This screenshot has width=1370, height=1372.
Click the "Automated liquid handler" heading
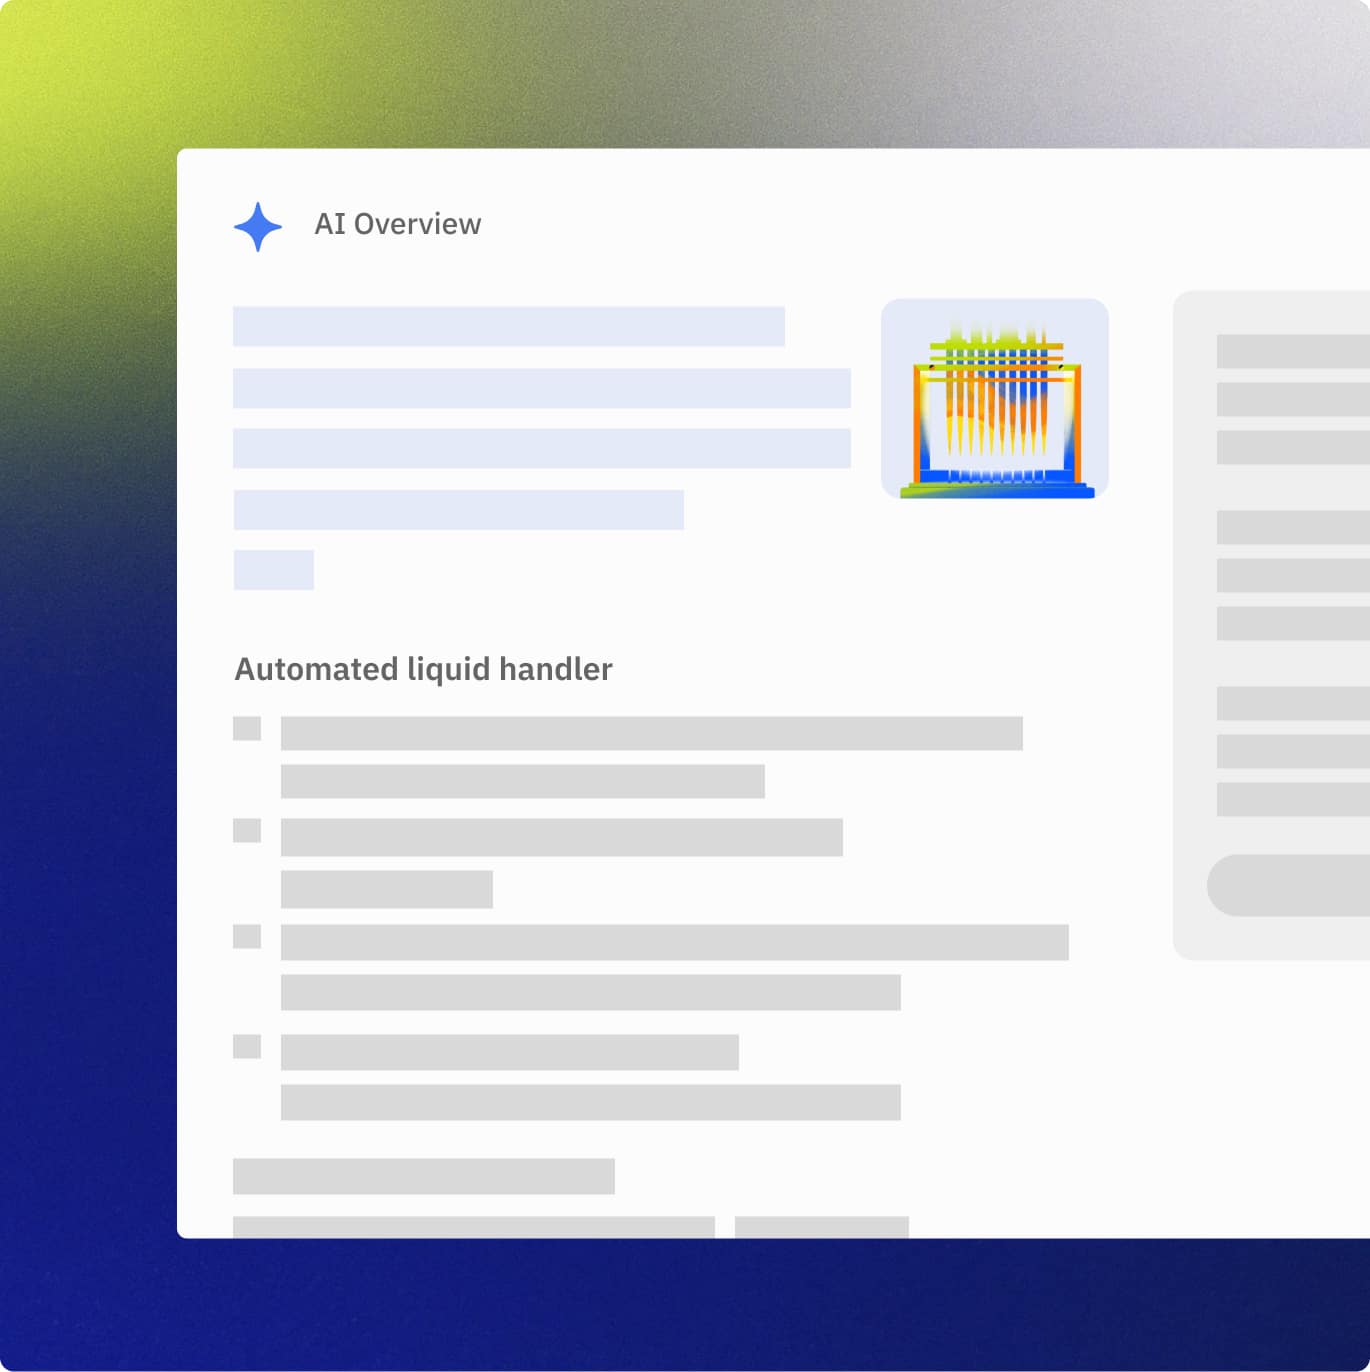(x=423, y=669)
